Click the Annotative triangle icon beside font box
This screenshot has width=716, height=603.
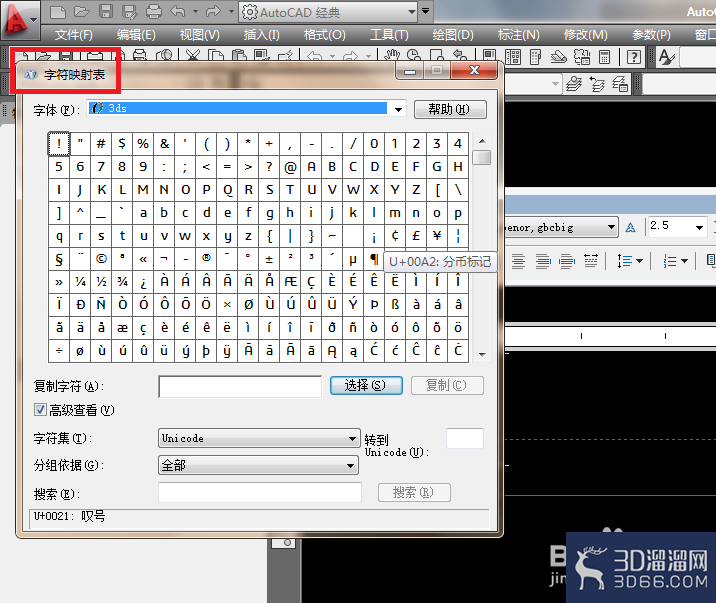click(x=631, y=227)
